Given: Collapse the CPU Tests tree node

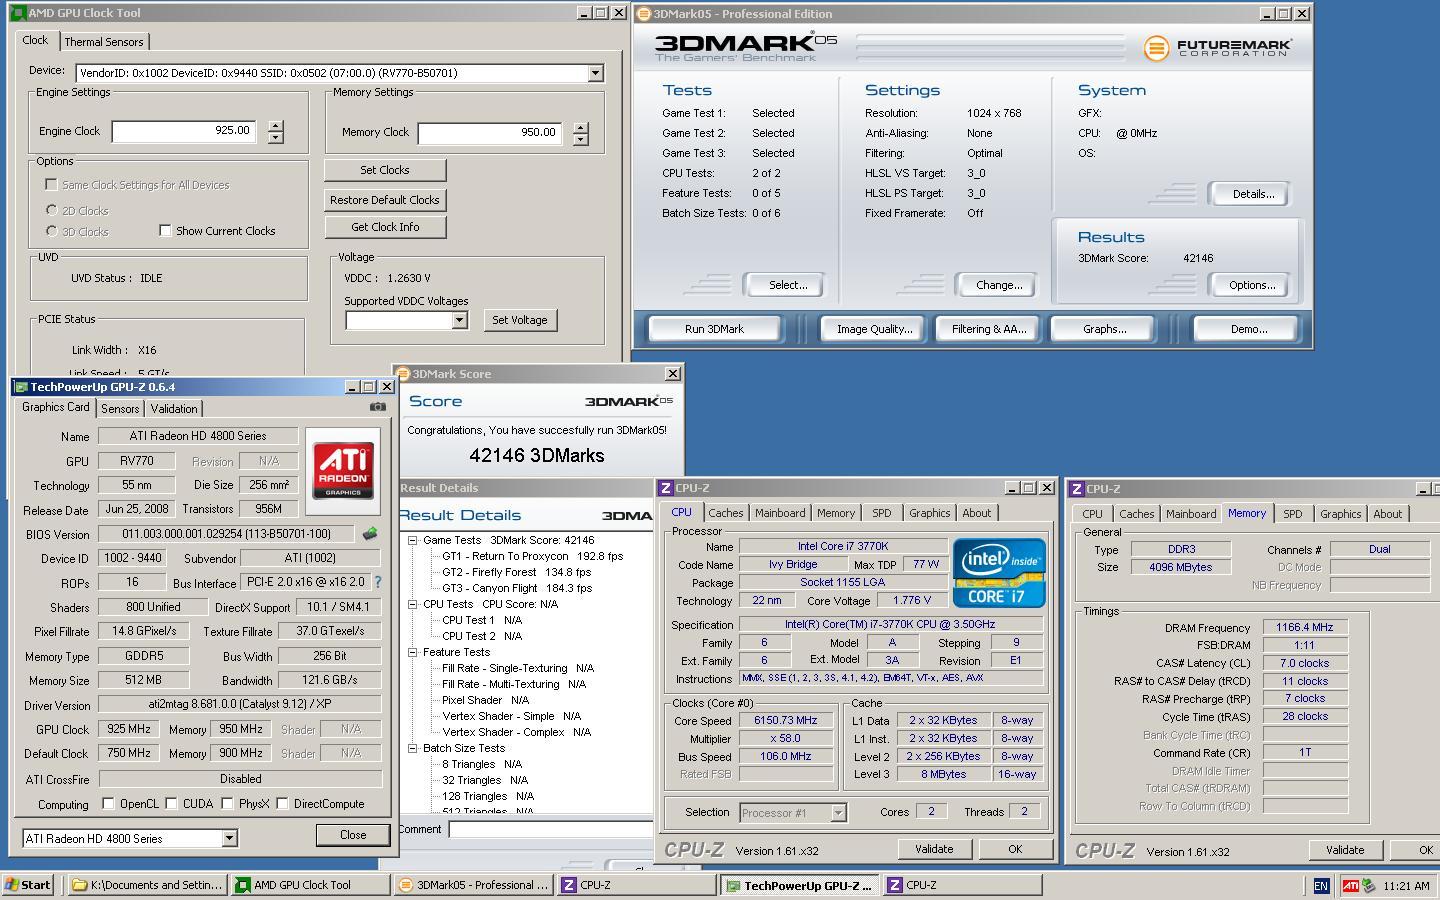Looking at the screenshot, I should [x=412, y=604].
